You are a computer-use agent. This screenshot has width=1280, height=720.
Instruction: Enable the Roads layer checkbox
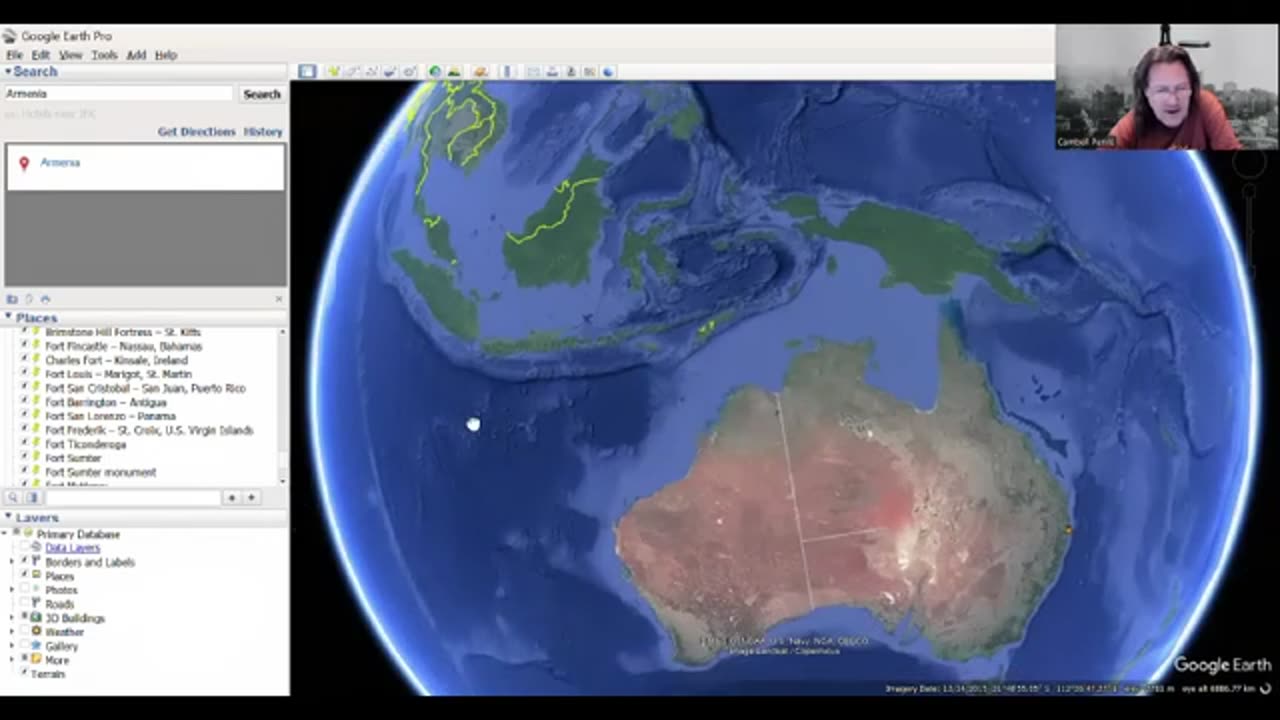pyautogui.click(x=24, y=604)
